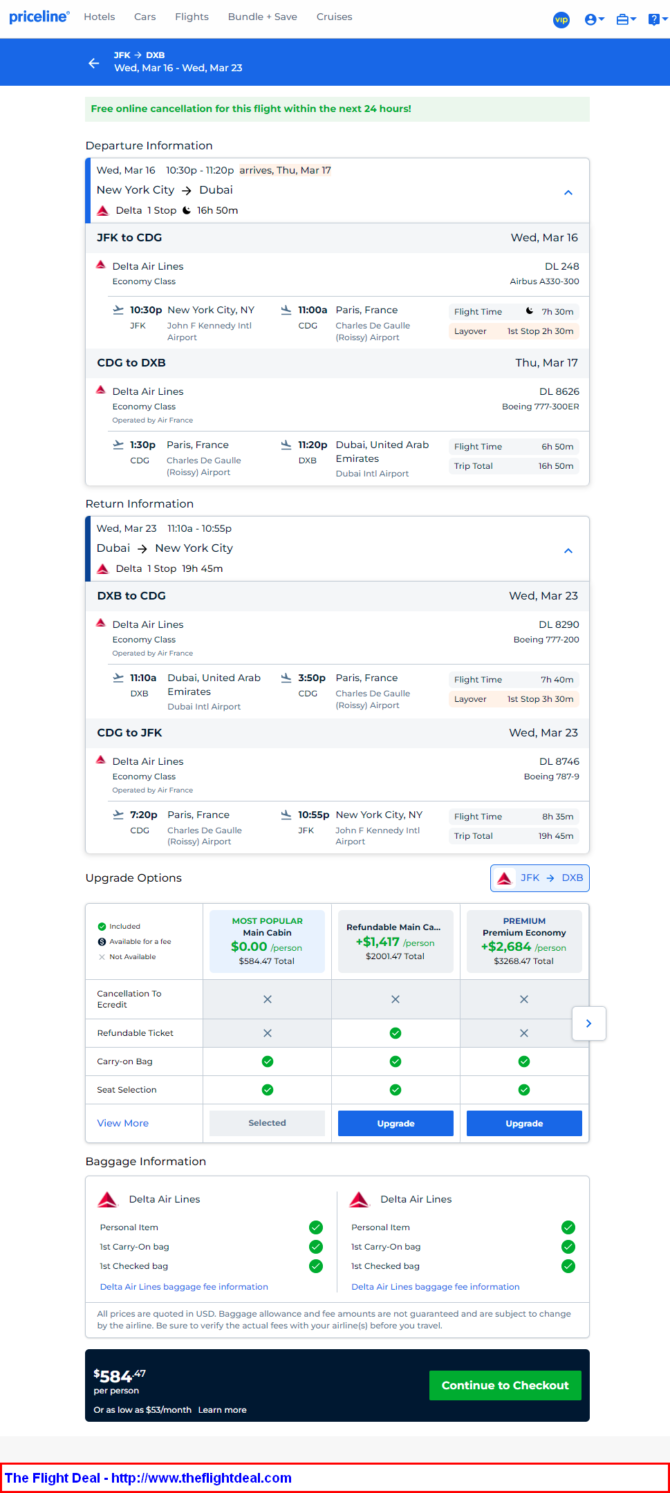The width and height of the screenshot is (670, 1493).
Task: Choose the Most Popular Main Cabin fare card
Action: (x=267, y=941)
